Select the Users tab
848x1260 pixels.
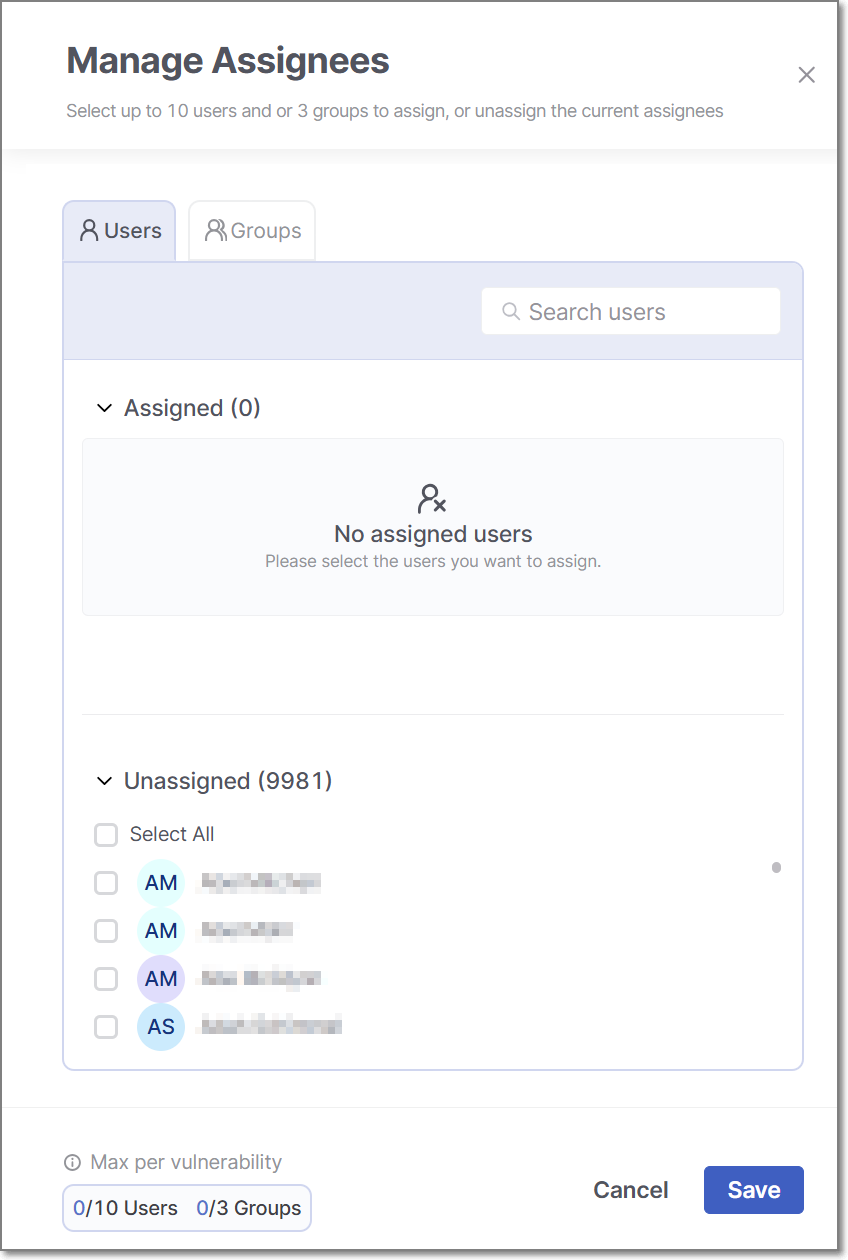point(120,231)
